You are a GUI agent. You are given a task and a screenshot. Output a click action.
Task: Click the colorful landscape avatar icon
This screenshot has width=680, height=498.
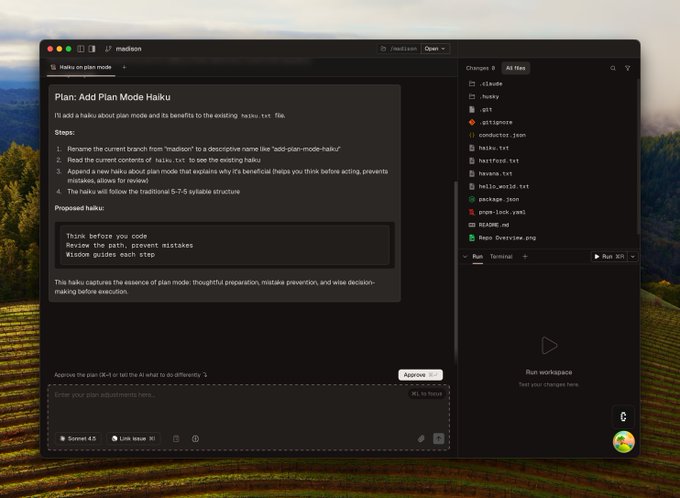pyautogui.click(x=624, y=442)
